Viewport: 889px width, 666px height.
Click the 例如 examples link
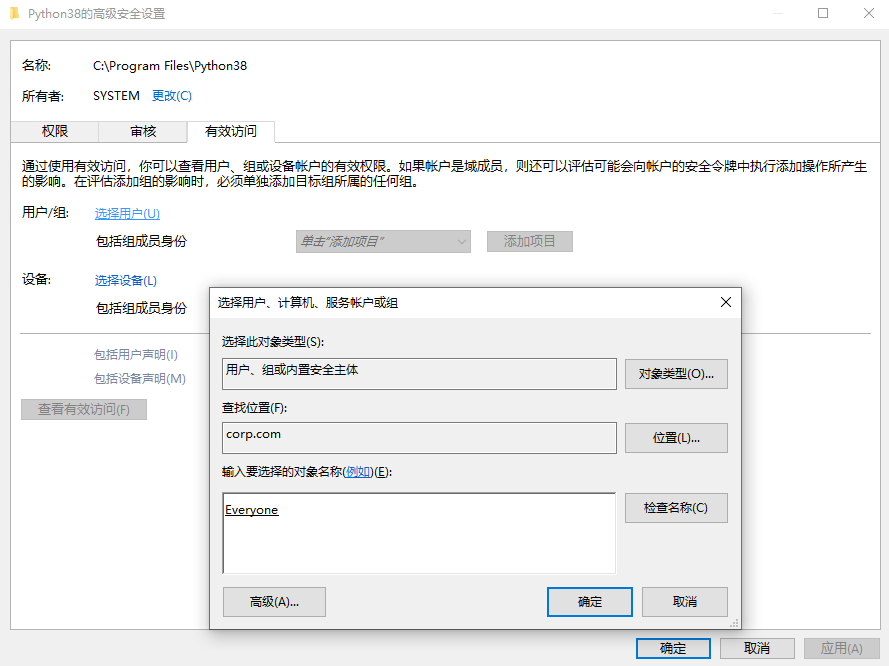[358, 472]
